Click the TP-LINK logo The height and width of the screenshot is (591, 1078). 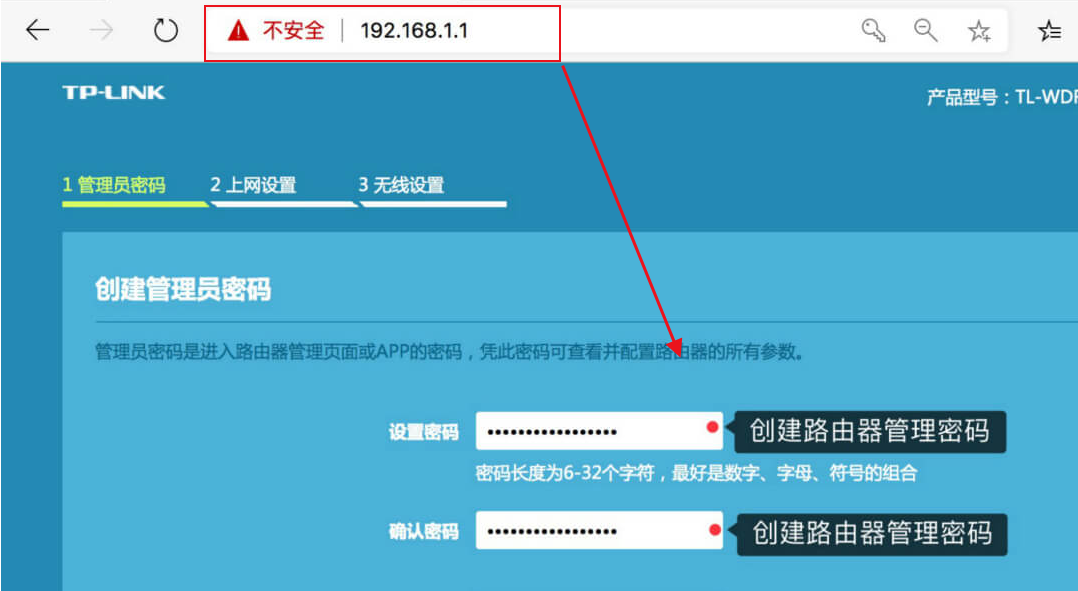tap(113, 93)
